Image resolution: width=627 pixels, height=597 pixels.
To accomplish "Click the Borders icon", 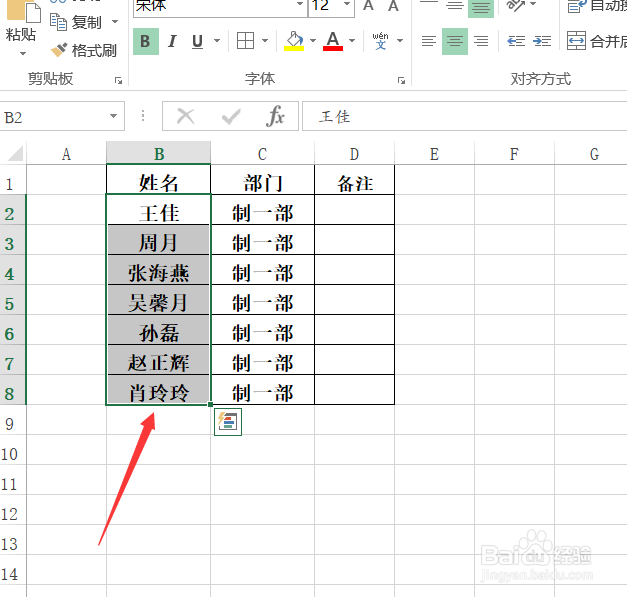I will click(245, 41).
